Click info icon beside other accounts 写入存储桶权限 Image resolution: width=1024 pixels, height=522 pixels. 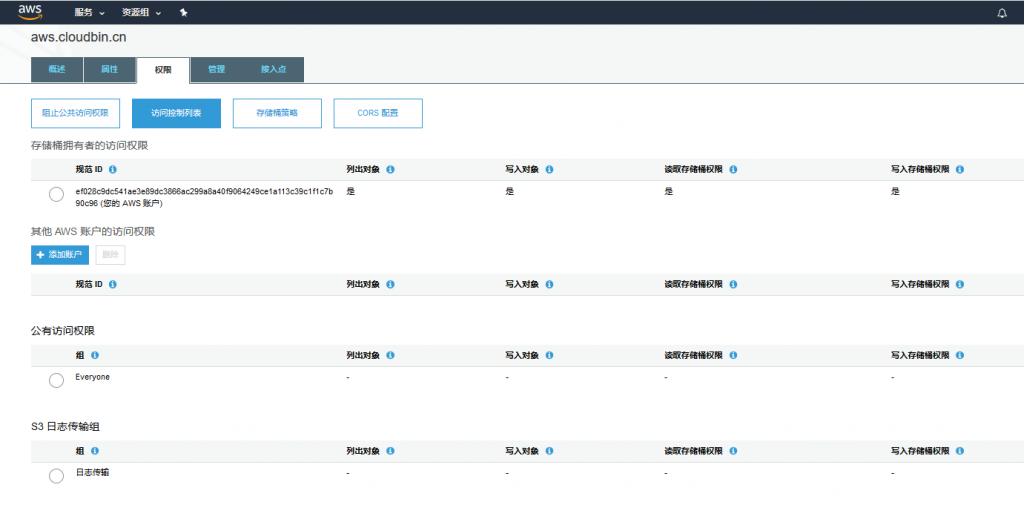click(960, 285)
